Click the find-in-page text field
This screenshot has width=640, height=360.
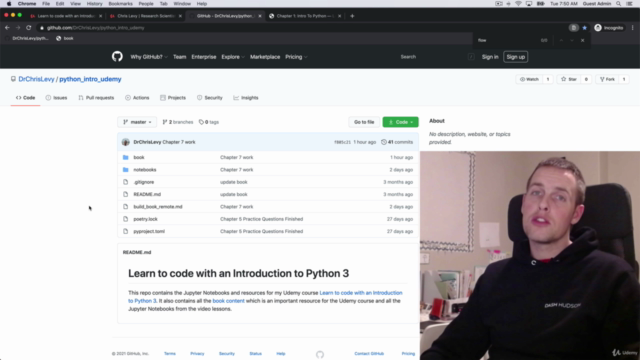[506, 40]
